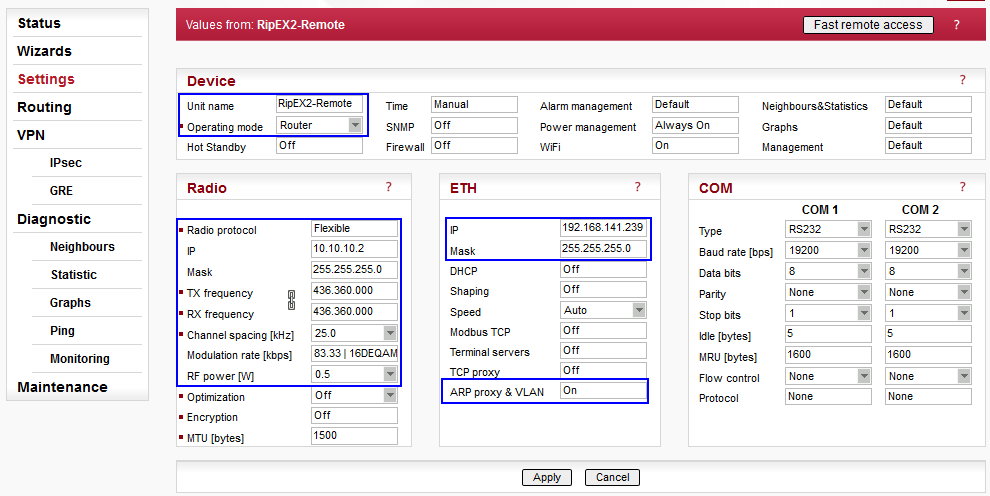Open the Management setting field
Viewport: 990px width, 496px height.
(928, 145)
